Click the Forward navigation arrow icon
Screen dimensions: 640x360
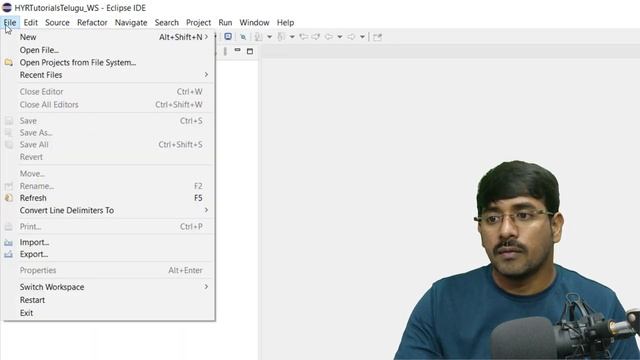[351, 37]
